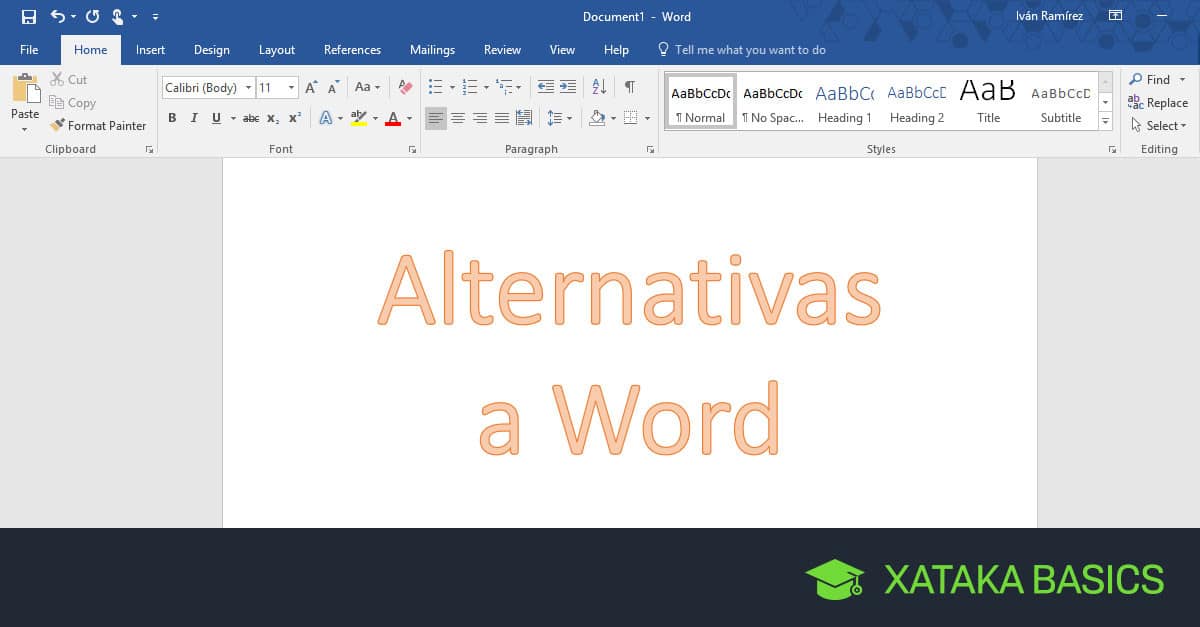1200x627 pixels.
Task: Clear all formatting with the eraser icon
Action: [404, 87]
